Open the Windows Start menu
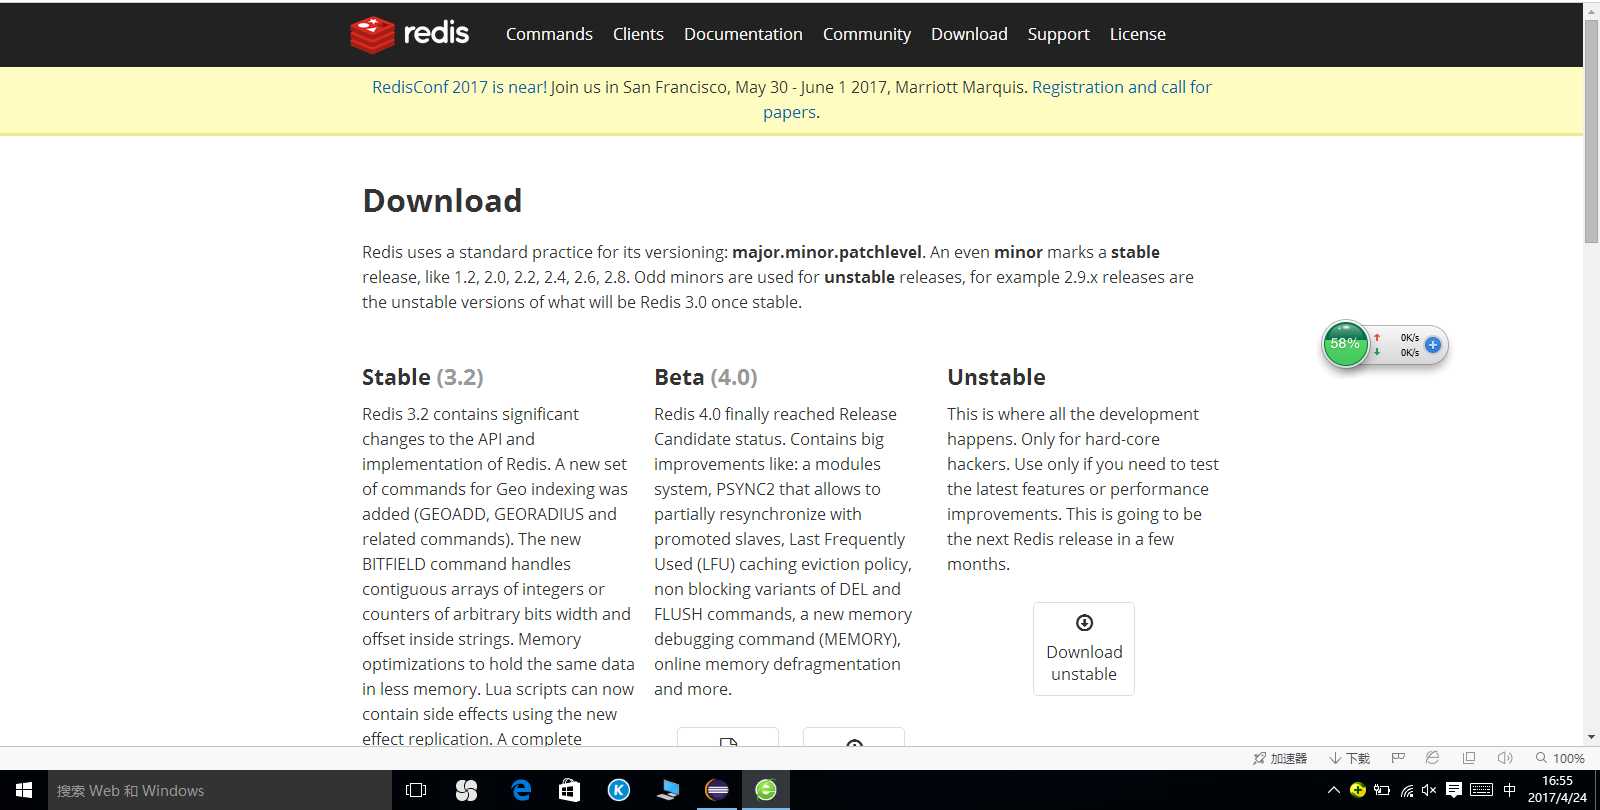 tap(24, 790)
